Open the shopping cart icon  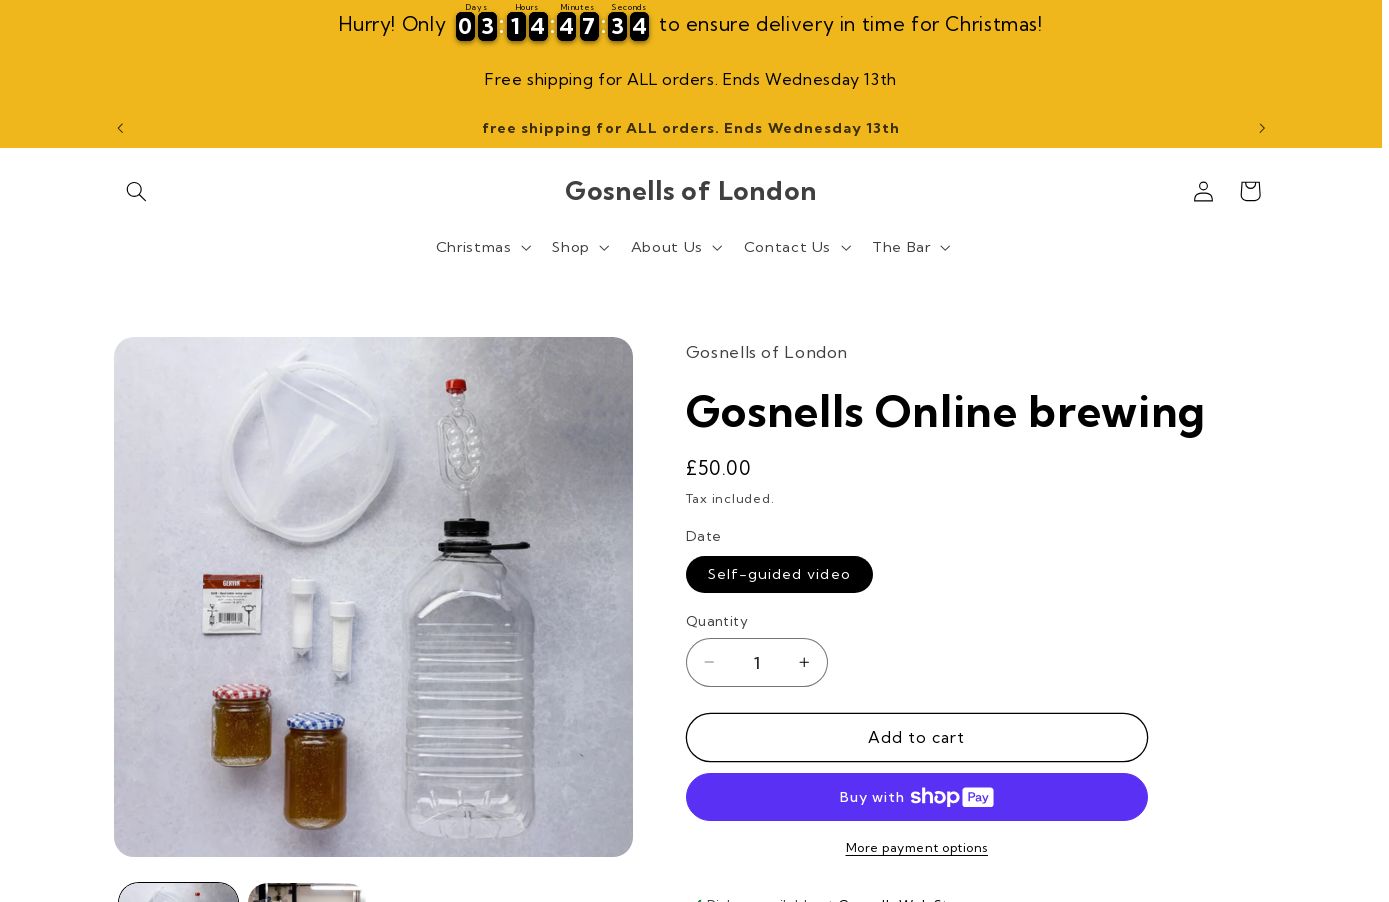tap(1250, 191)
